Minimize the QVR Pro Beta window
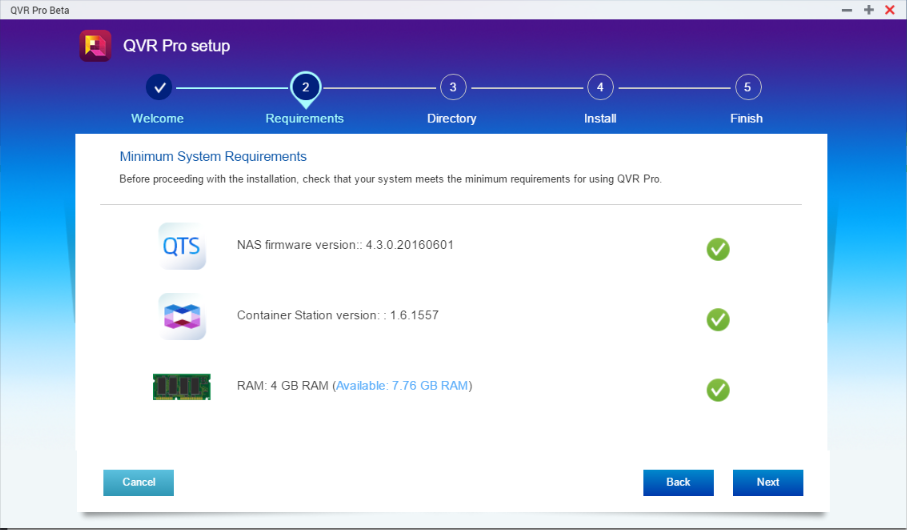907x530 pixels. click(x=847, y=10)
